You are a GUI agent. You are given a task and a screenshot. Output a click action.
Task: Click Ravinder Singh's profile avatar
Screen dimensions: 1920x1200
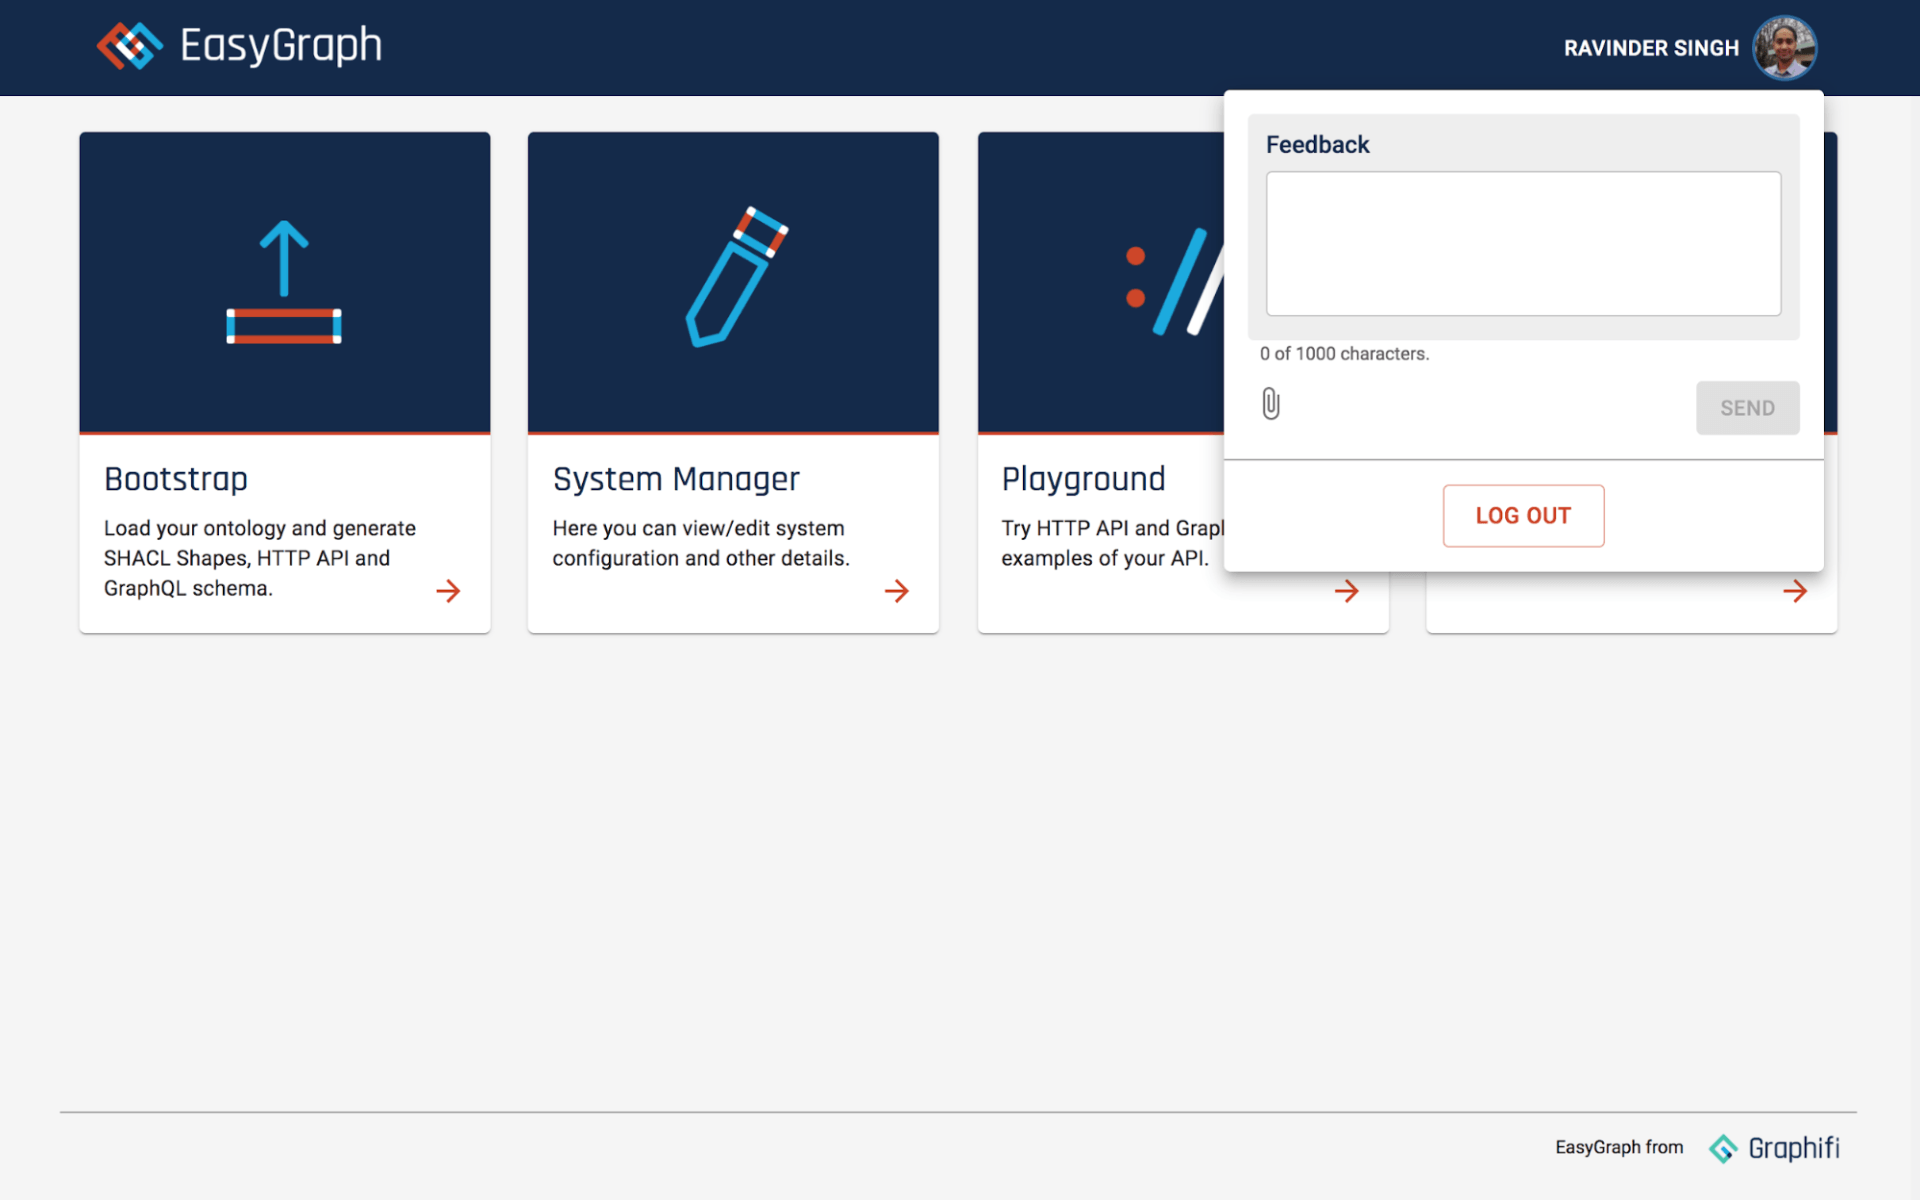coord(1785,48)
